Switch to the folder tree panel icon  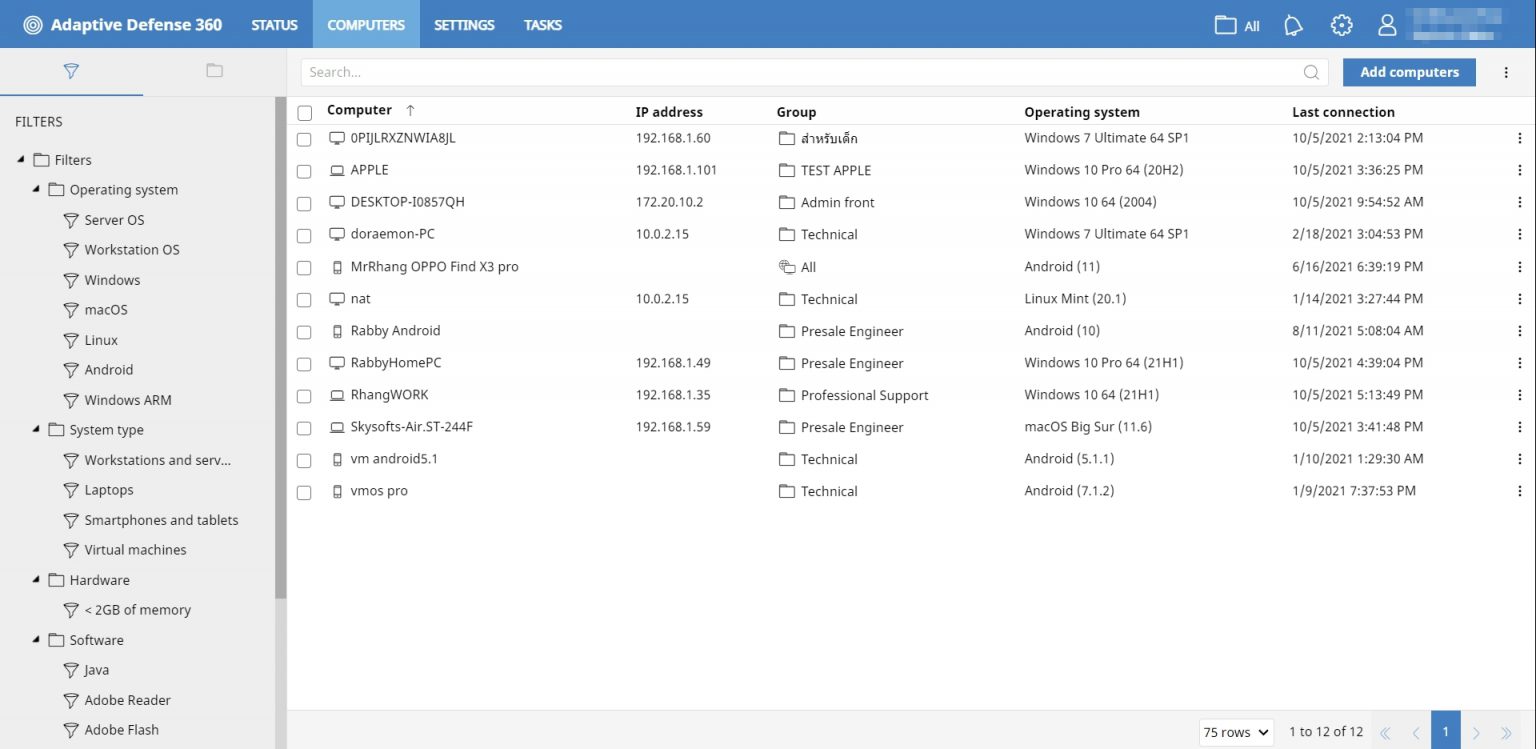tap(214, 71)
